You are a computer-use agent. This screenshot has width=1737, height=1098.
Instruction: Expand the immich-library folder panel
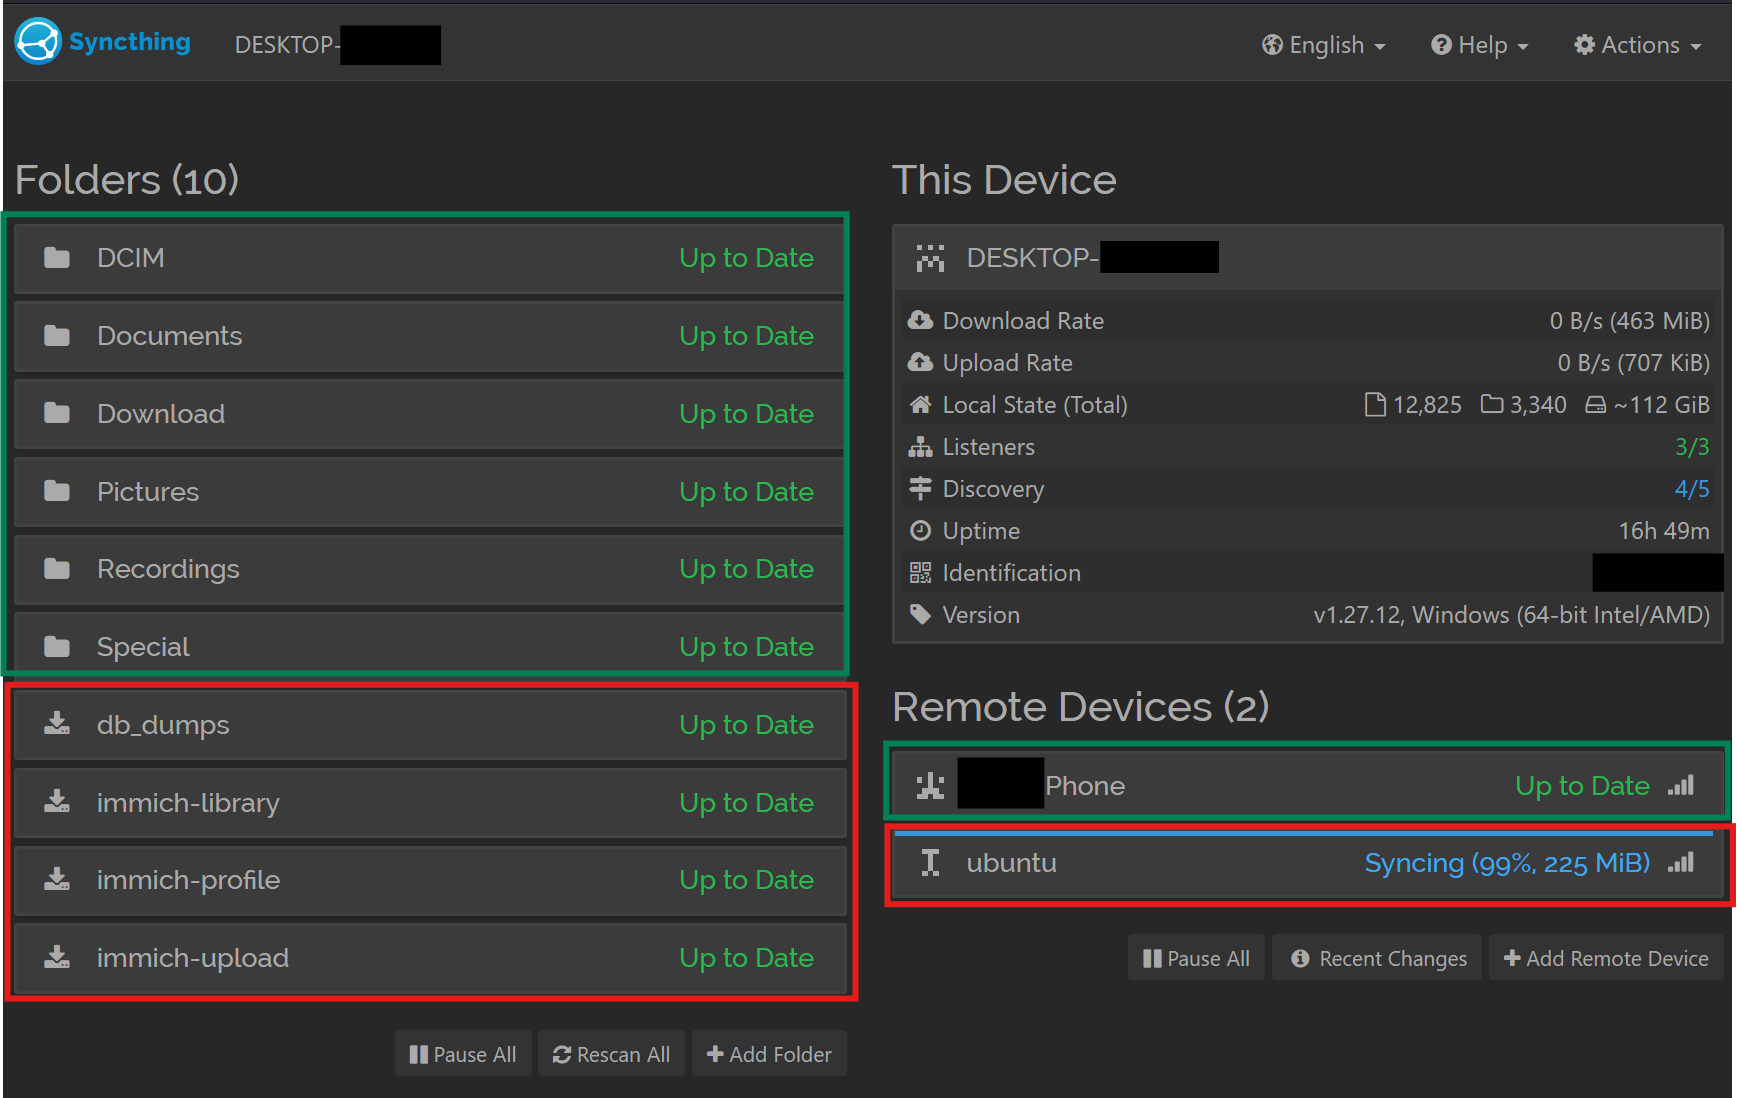(430, 802)
